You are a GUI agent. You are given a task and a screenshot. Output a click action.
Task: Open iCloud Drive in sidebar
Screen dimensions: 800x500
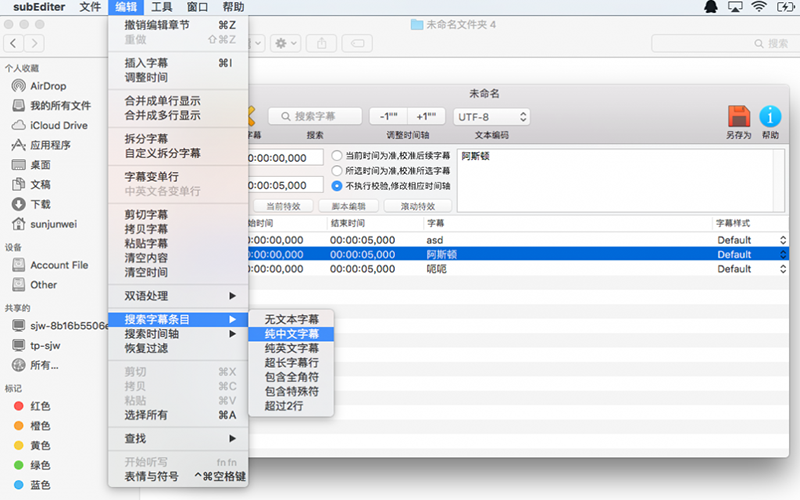click(50, 125)
